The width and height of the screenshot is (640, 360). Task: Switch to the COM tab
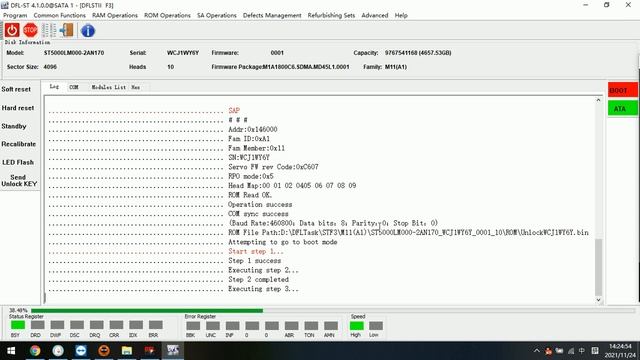coord(74,87)
